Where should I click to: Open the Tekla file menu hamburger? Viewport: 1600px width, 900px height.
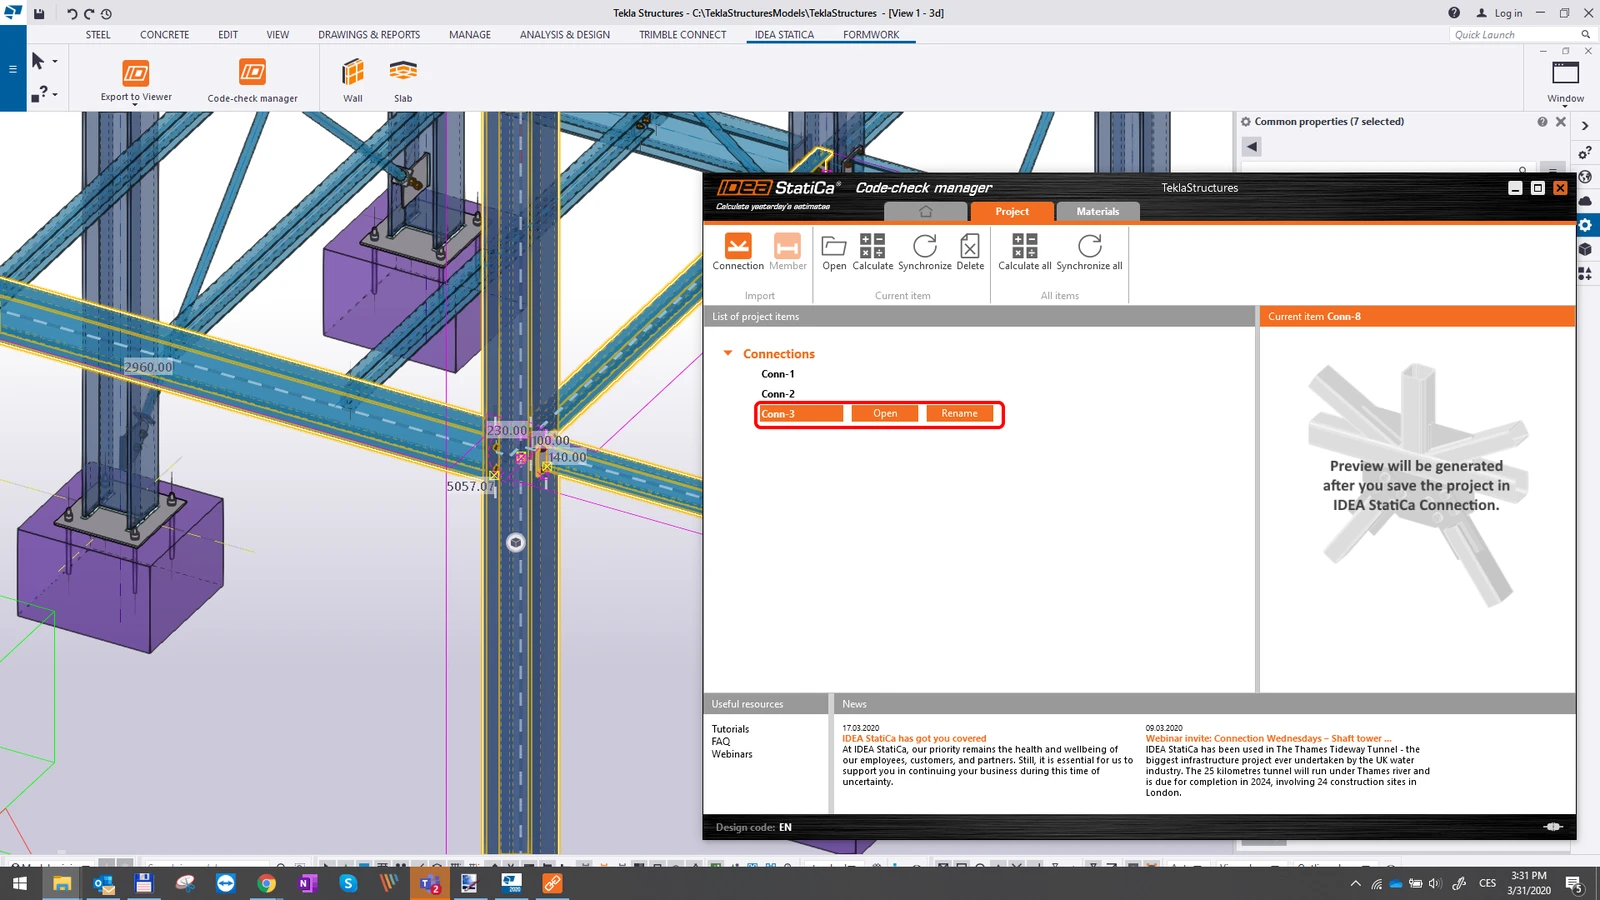(x=13, y=69)
